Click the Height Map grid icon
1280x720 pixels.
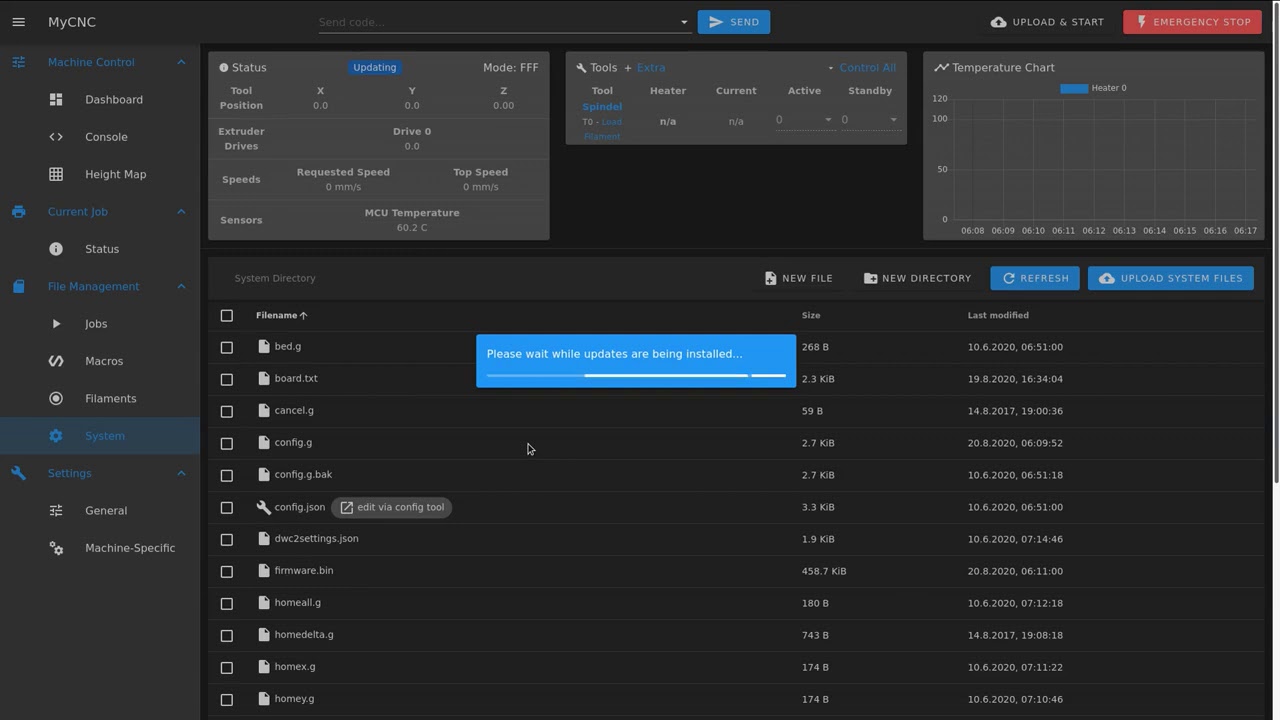(x=56, y=174)
